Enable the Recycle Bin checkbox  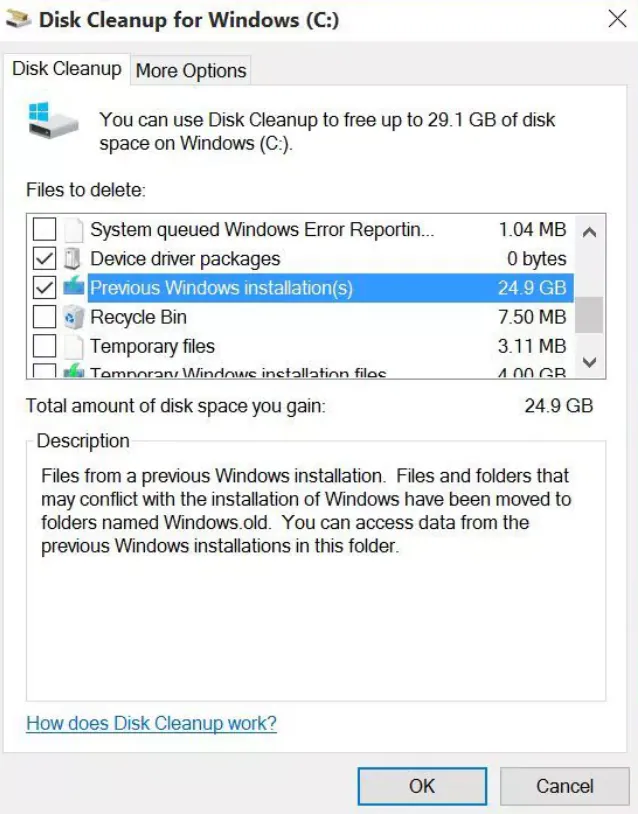pyautogui.click(x=44, y=317)
